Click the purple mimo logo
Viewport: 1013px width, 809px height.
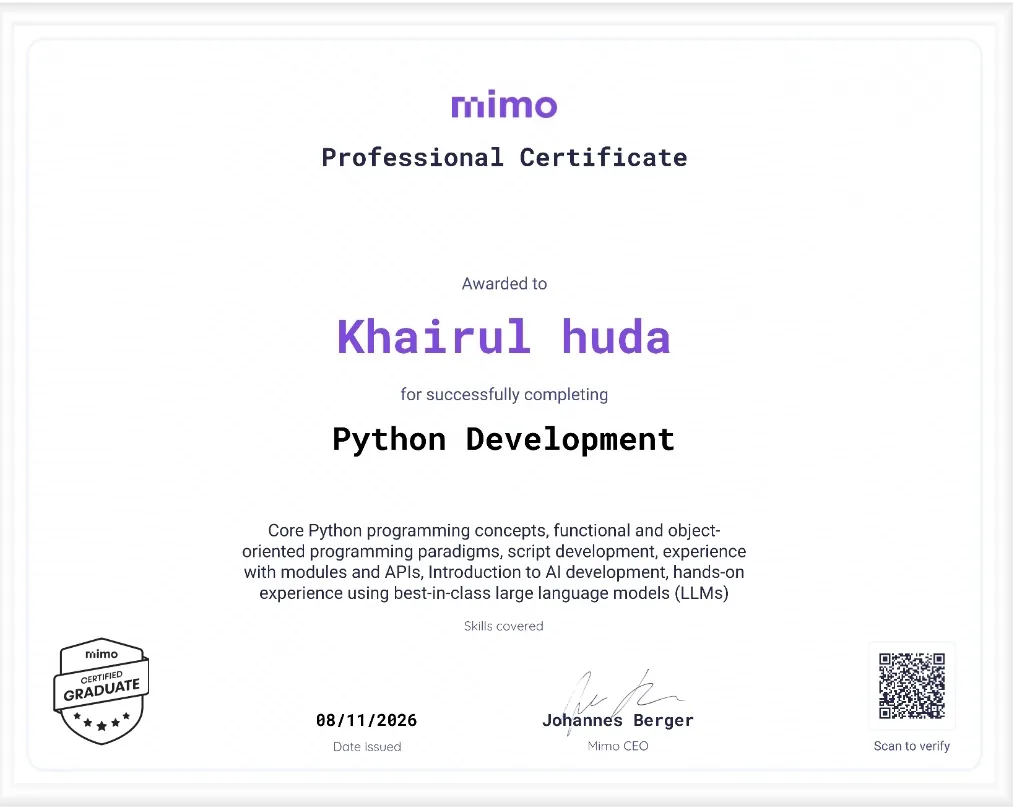pyautogui.click(x=504, y=104)
